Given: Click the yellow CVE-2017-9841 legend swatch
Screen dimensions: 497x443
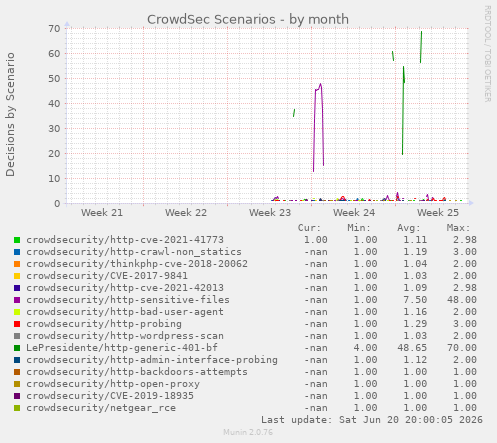Looking at the screenshot, I should point(17,276).
